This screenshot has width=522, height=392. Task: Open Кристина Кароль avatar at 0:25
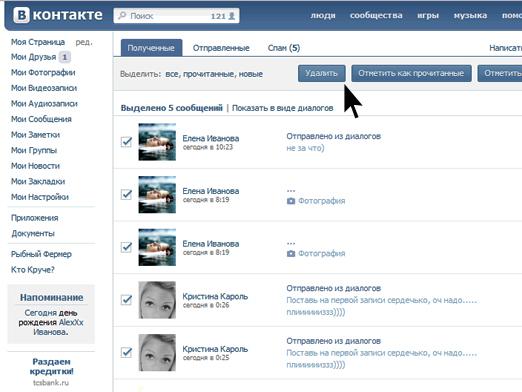pyautogui.click(x=157, y=353)
